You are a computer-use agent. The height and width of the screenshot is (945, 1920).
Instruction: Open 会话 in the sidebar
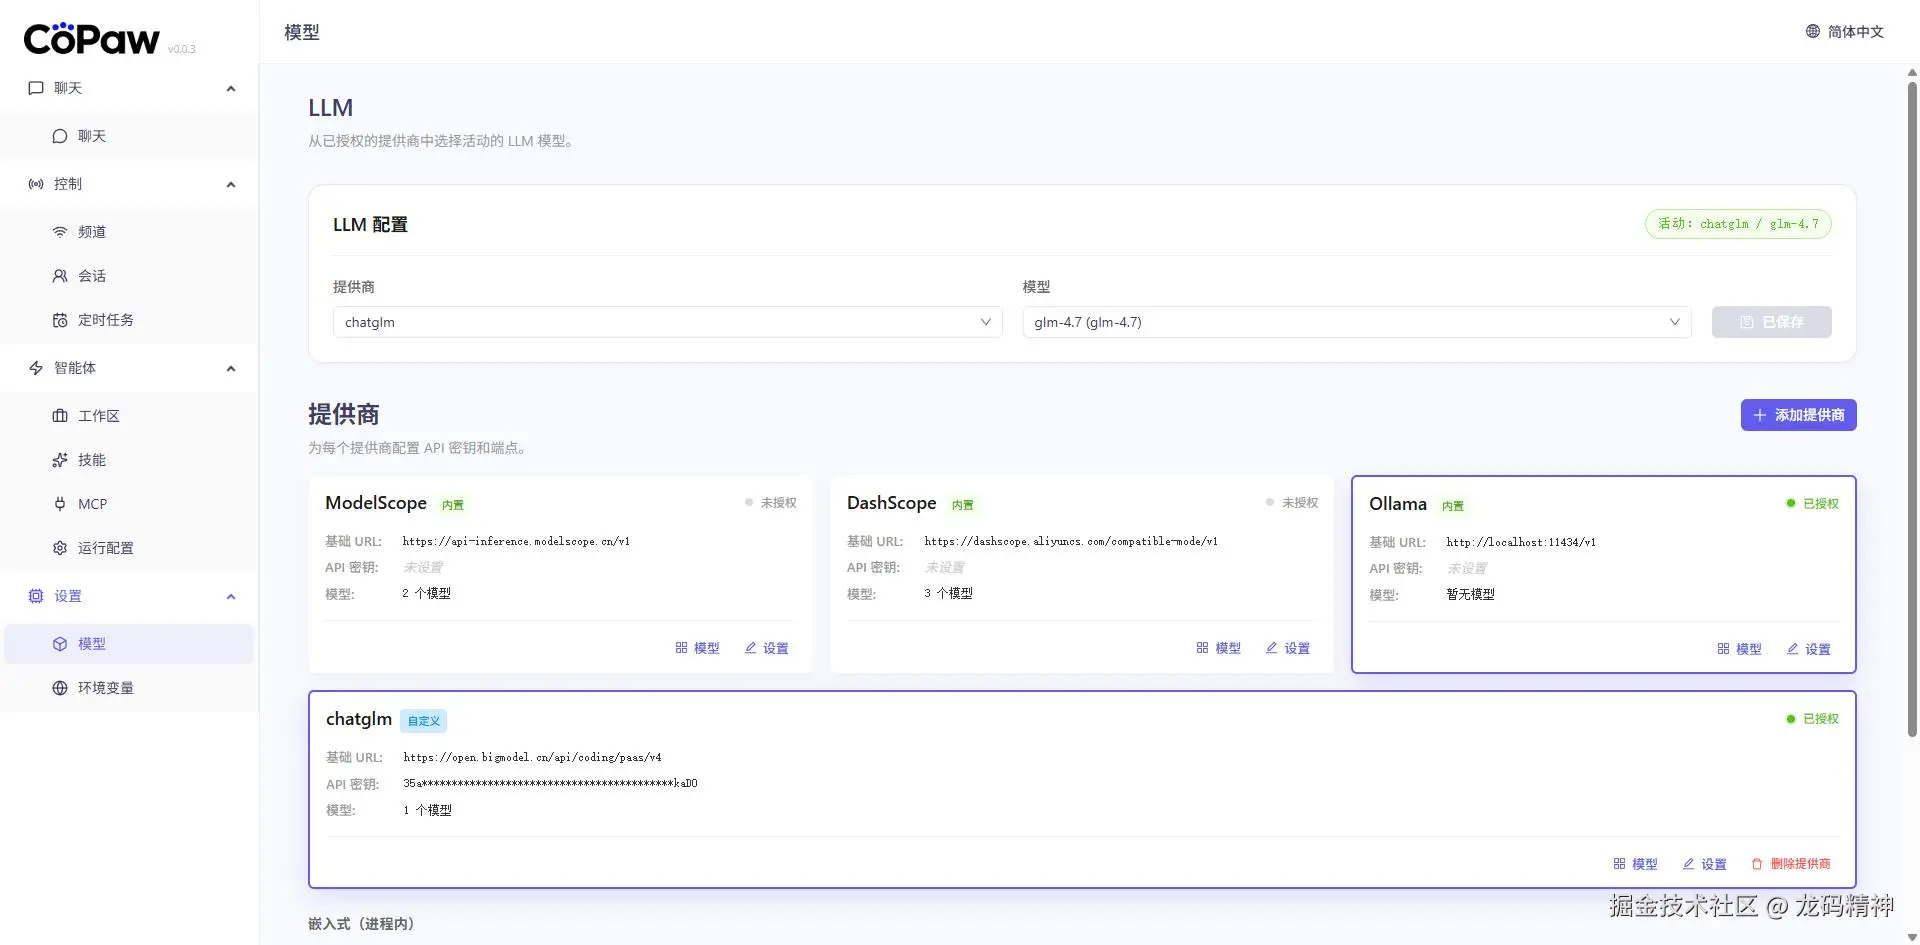[129, 276]
